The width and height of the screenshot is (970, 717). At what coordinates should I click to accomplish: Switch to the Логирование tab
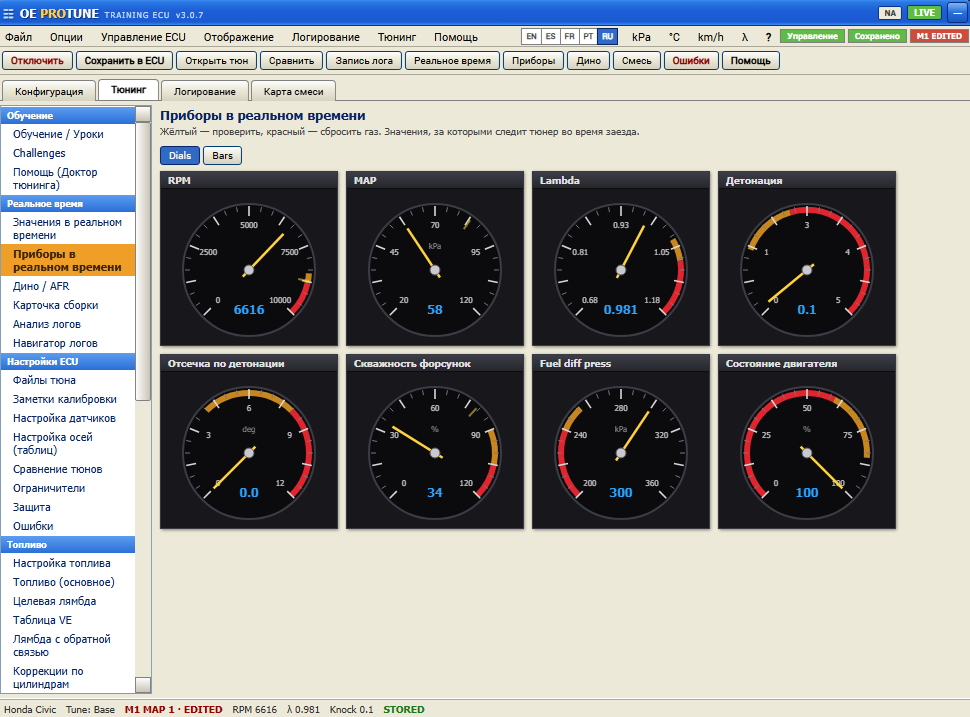point(205,91)
